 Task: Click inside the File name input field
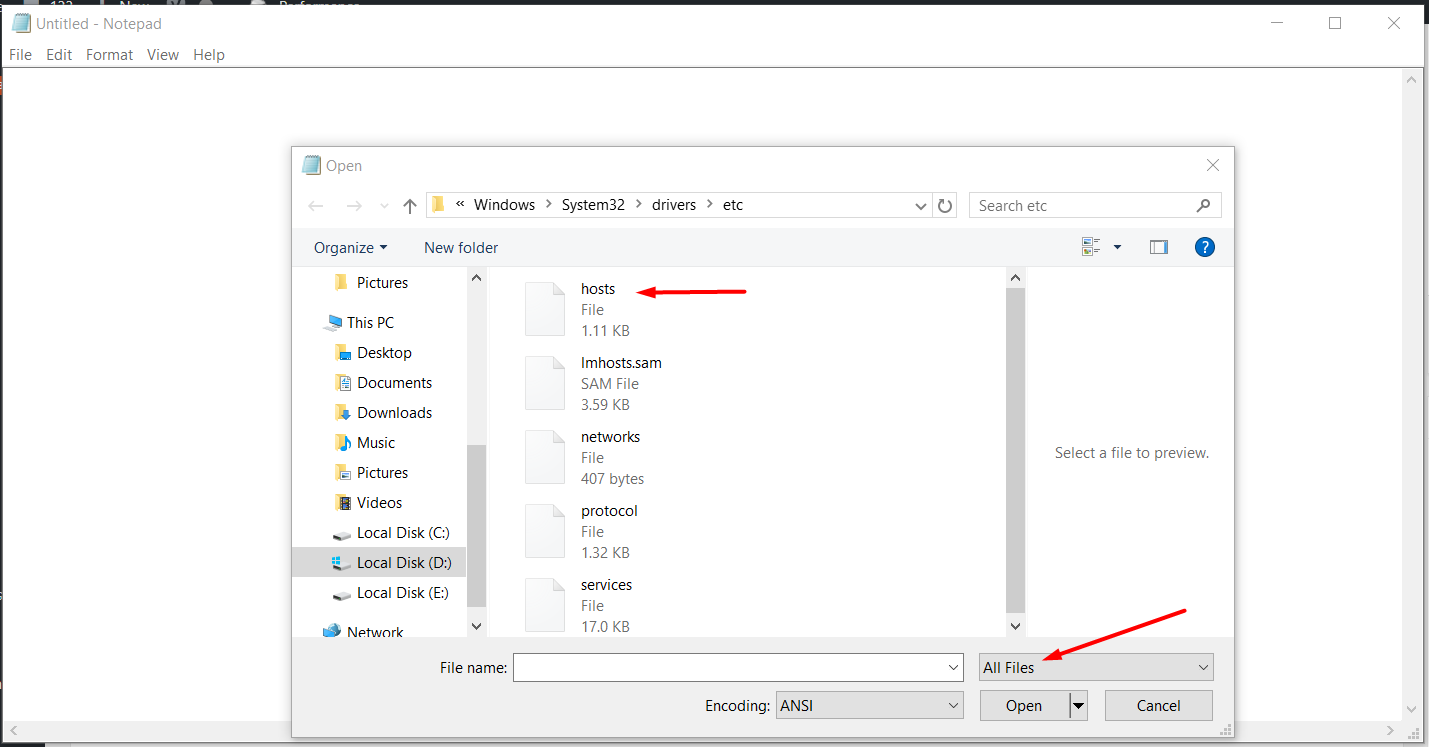click(730, 667)
